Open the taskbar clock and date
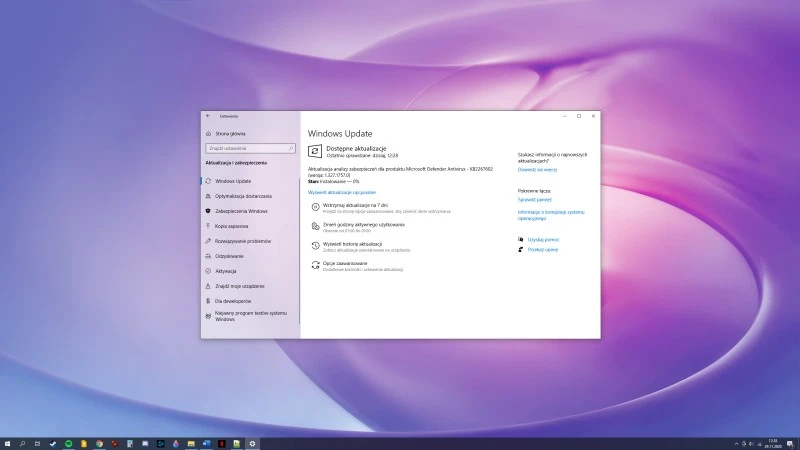This screenshot has width=800, height=450. (x=772, y=443)
